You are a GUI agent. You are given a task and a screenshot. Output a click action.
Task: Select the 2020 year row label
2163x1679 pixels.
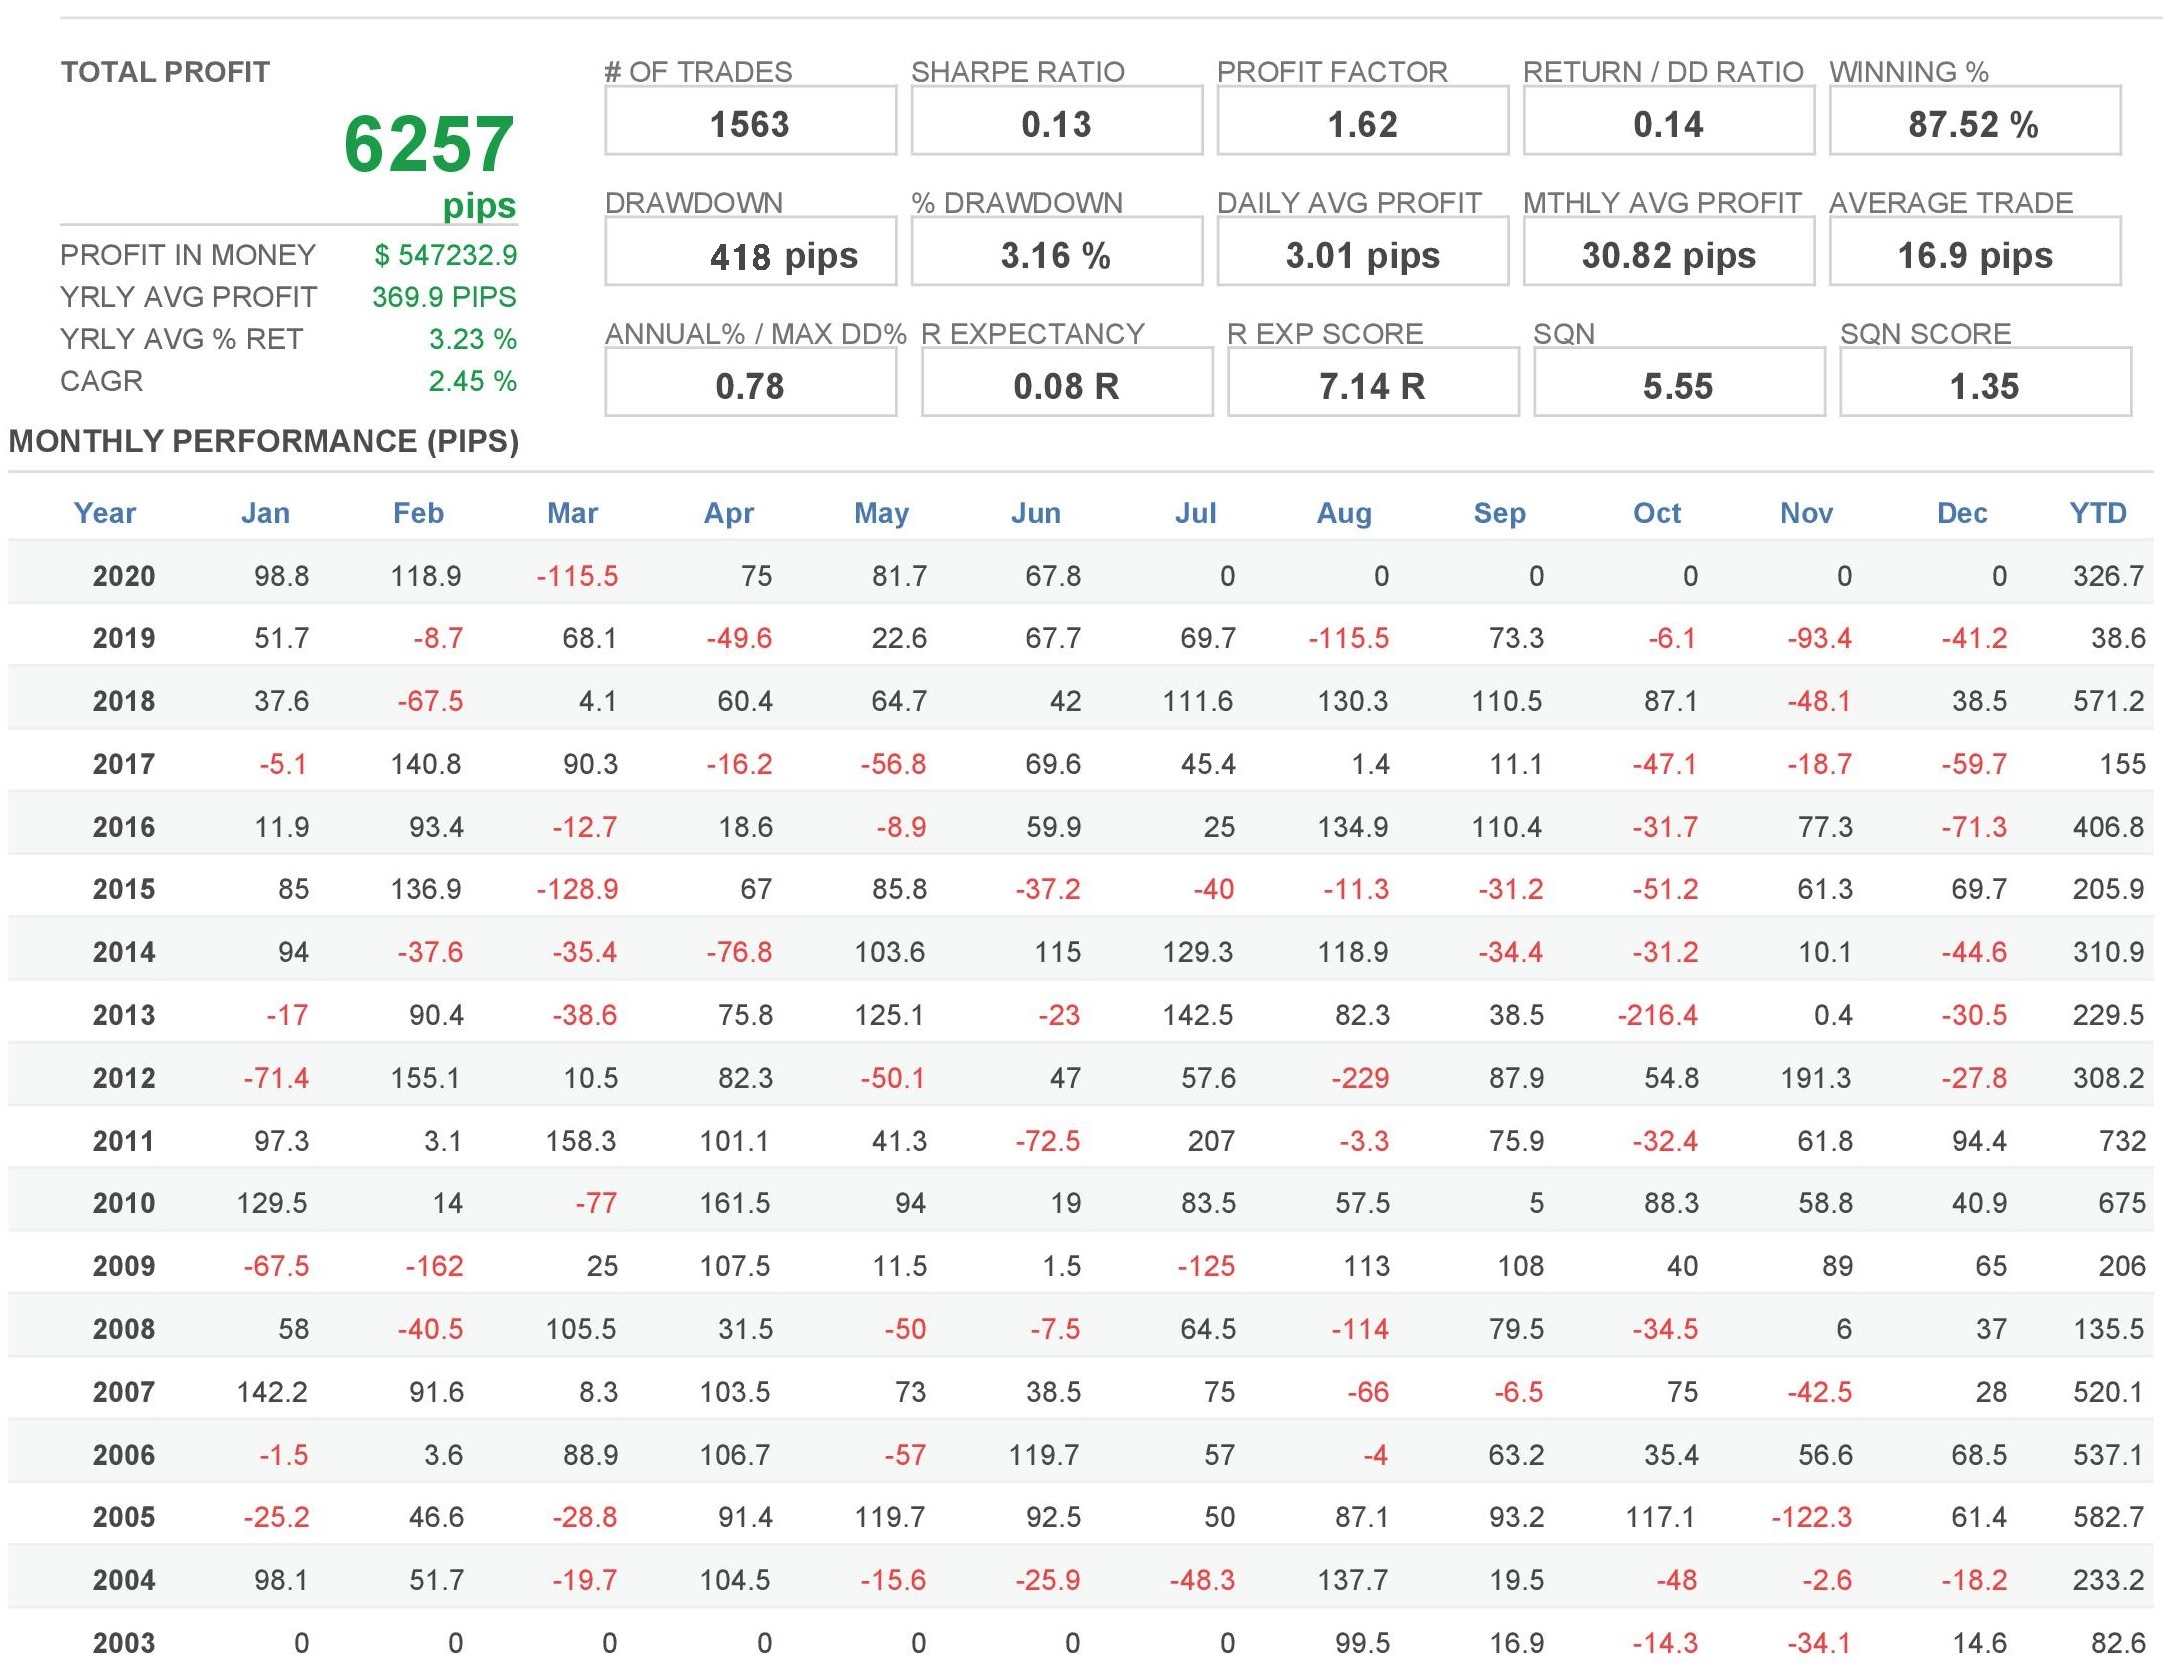[x=124, y=576]
